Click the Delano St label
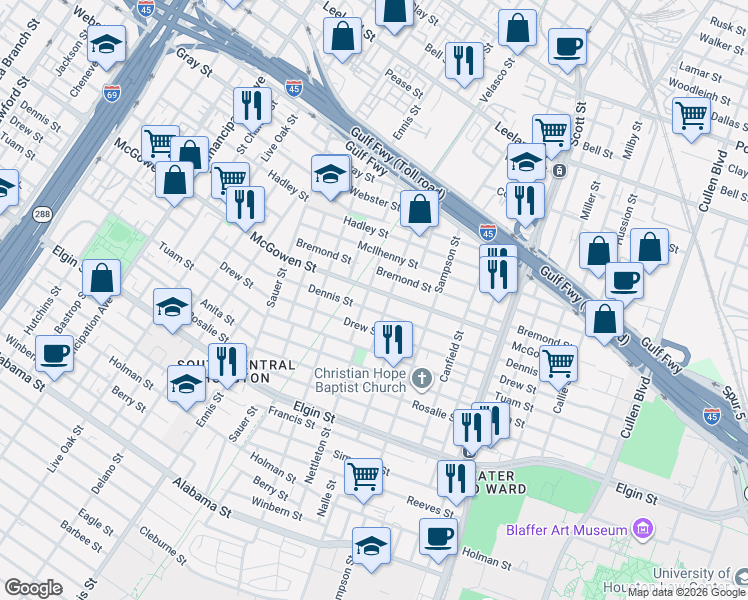 click(x=107, y=474)
